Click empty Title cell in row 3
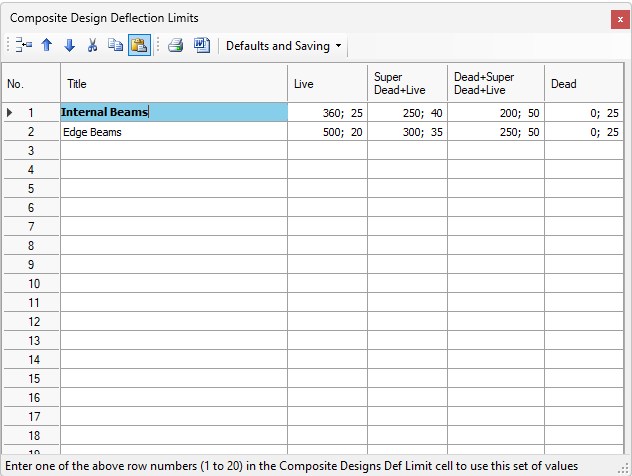 click(174, 151)
